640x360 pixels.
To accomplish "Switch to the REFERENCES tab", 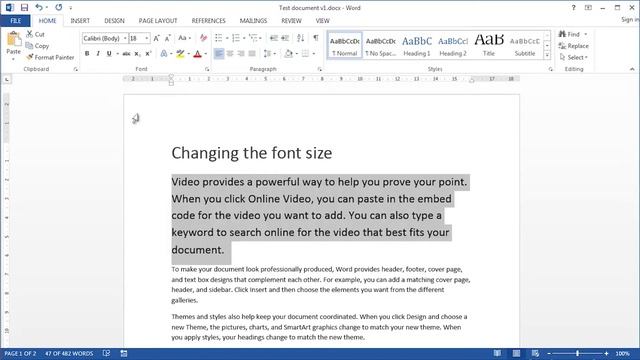I will pyautogui.click(x=209, y=21).
